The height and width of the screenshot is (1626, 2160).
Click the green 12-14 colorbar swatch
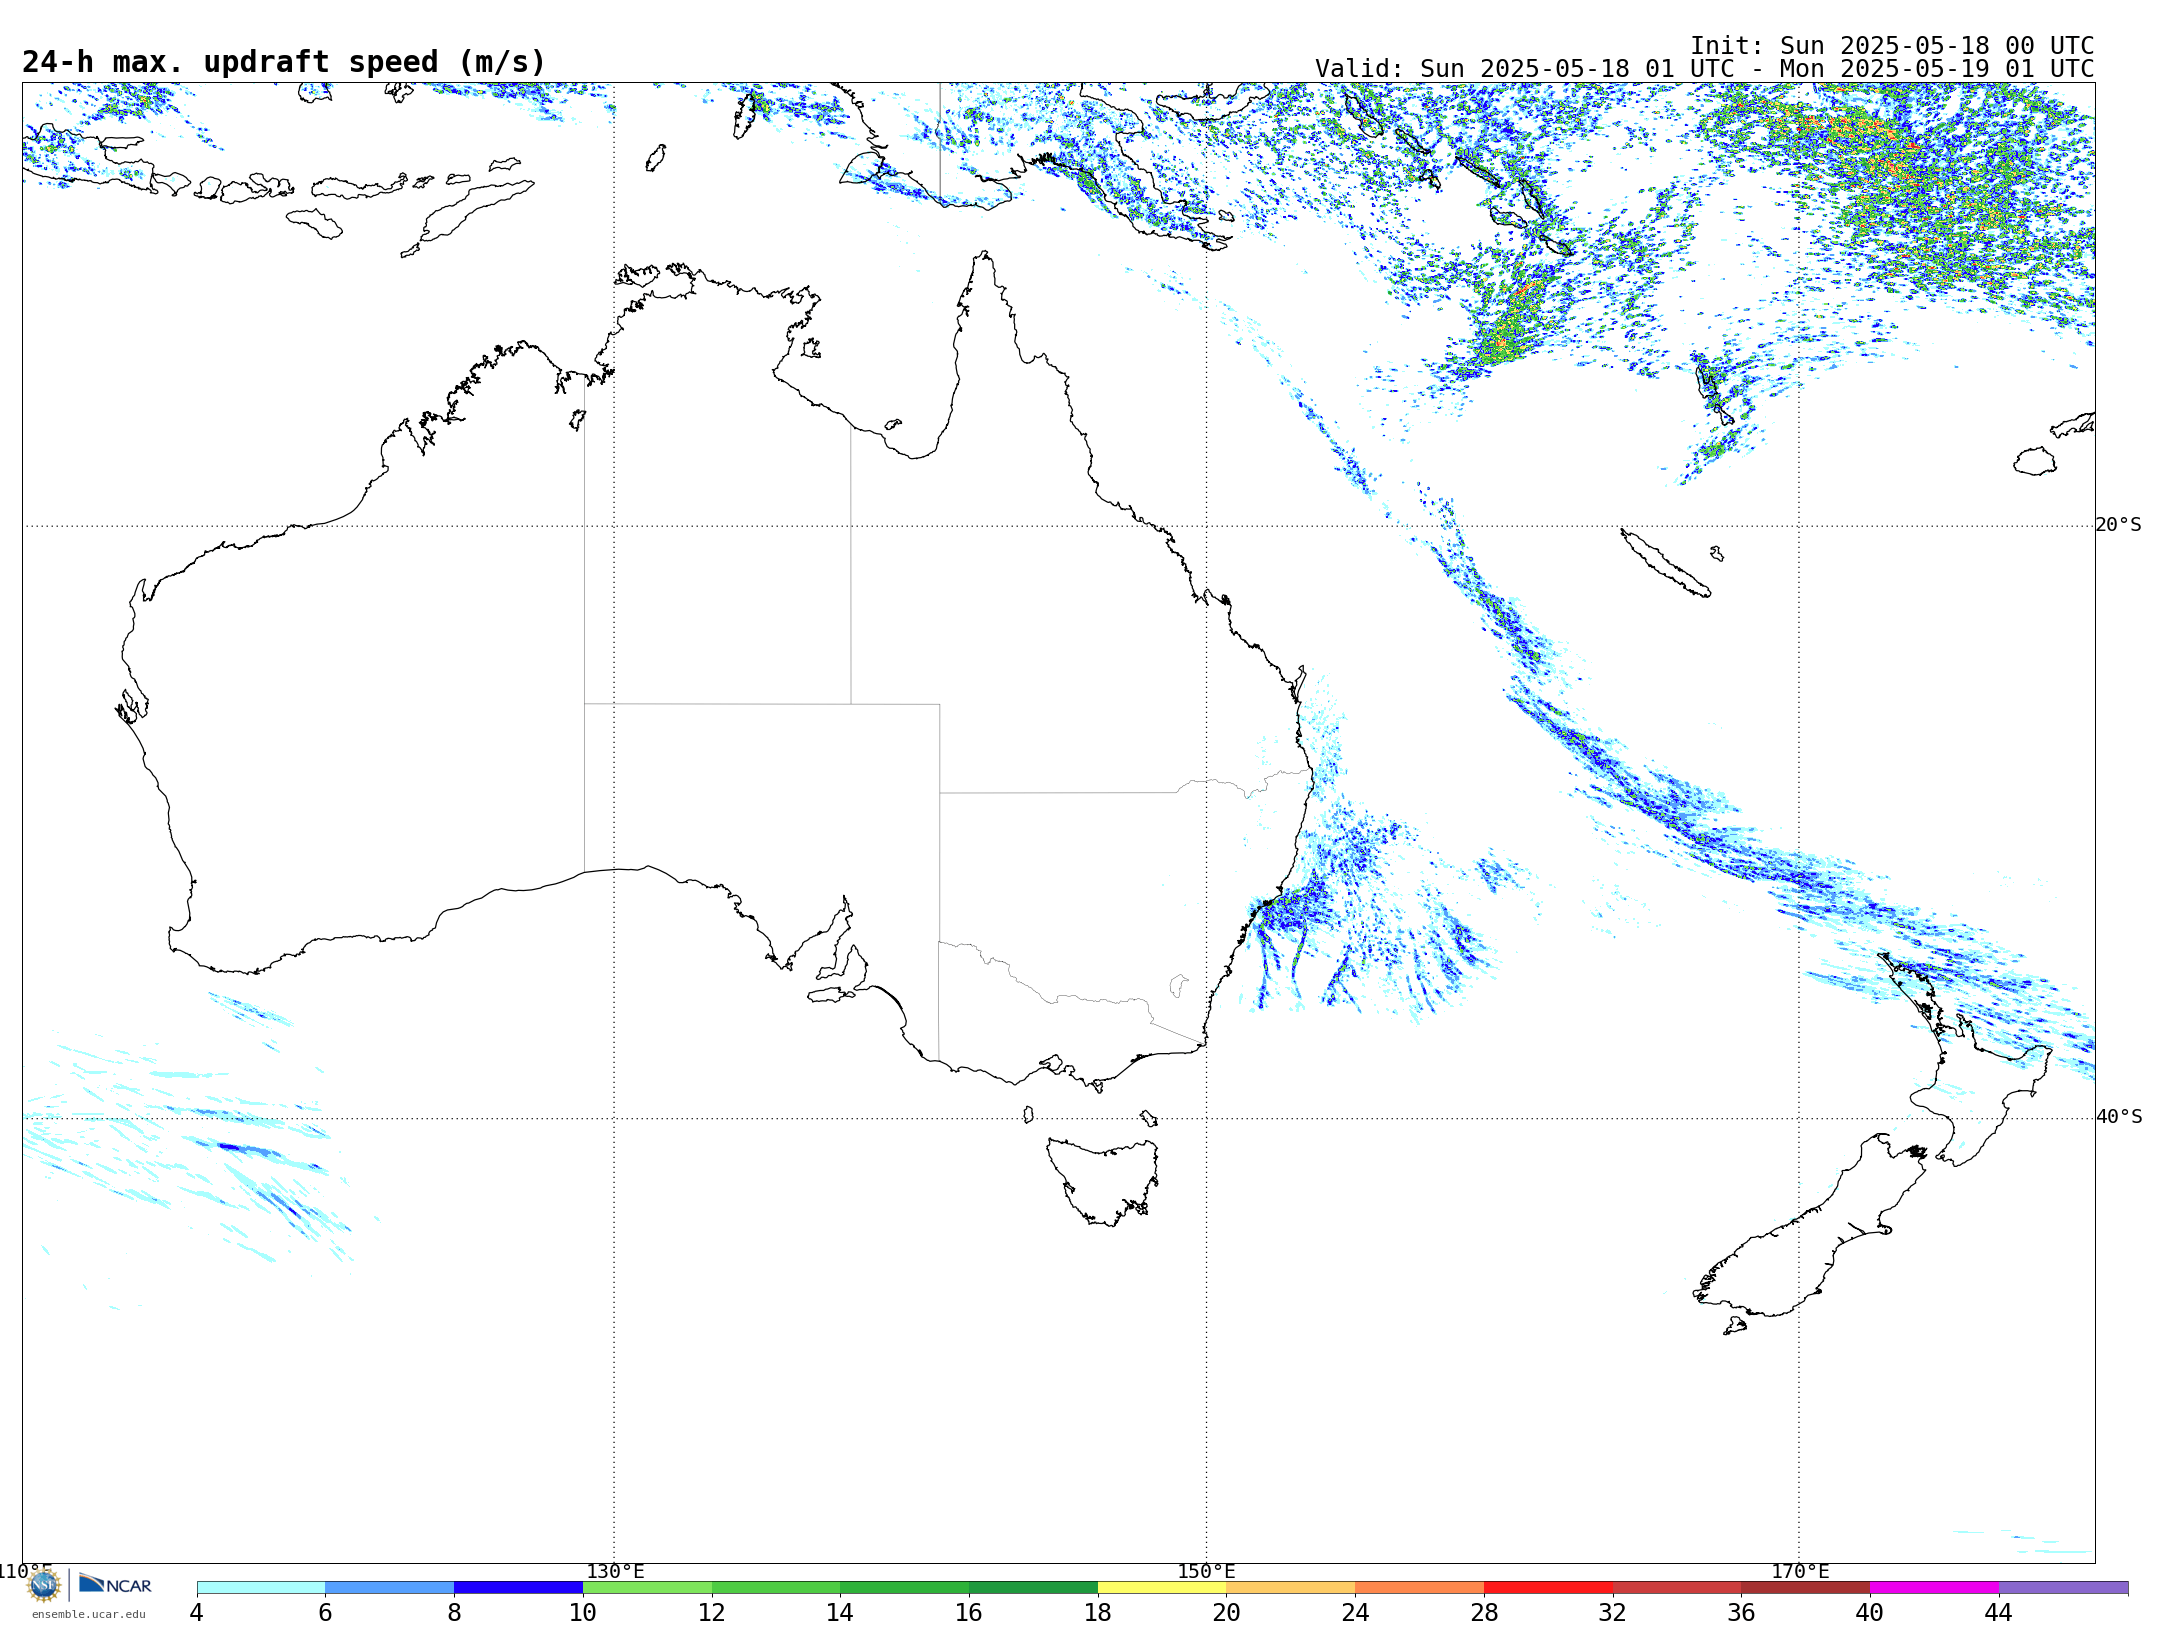click(776, 1588)
